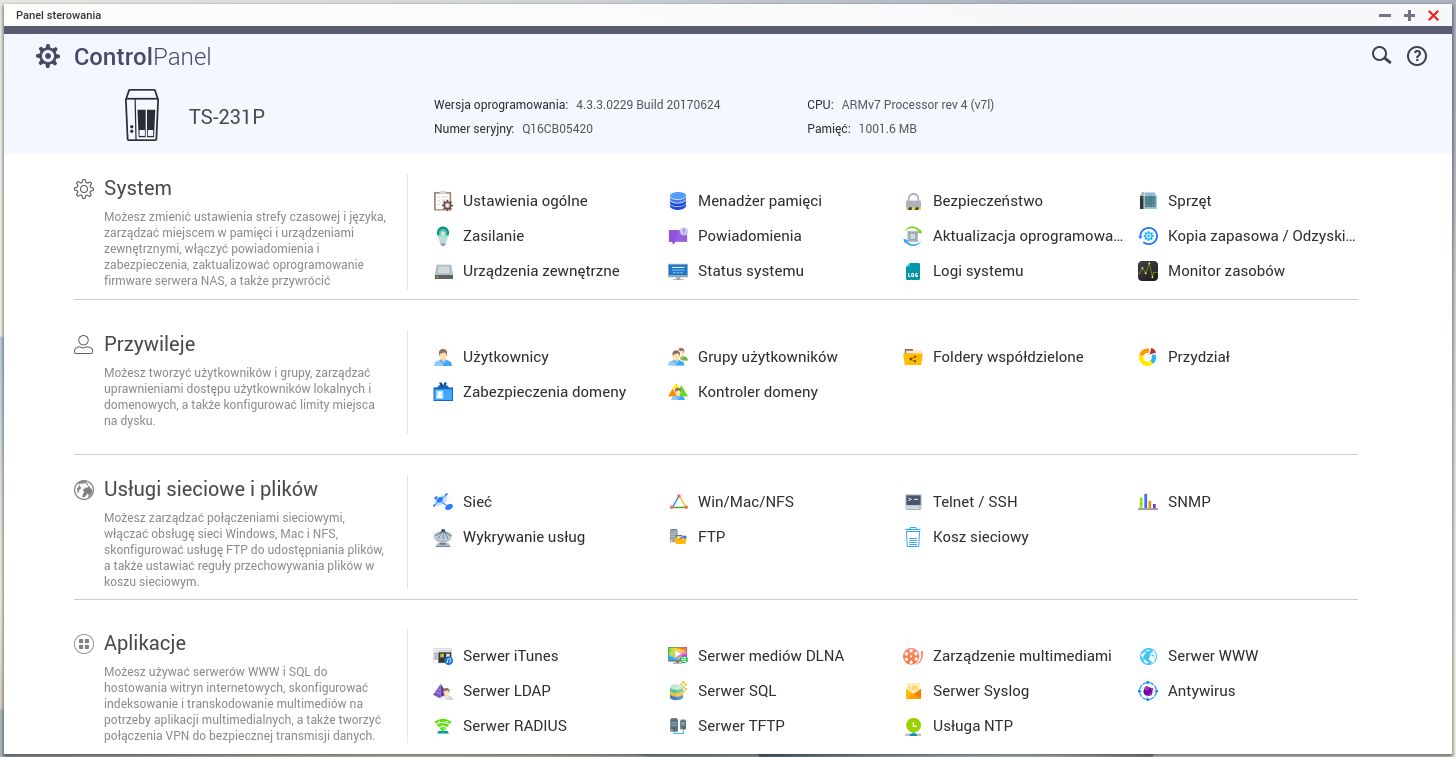The image size is (1456, 757).
Task: Open Monitor zasobów icon
Action: click(1148, 271)
